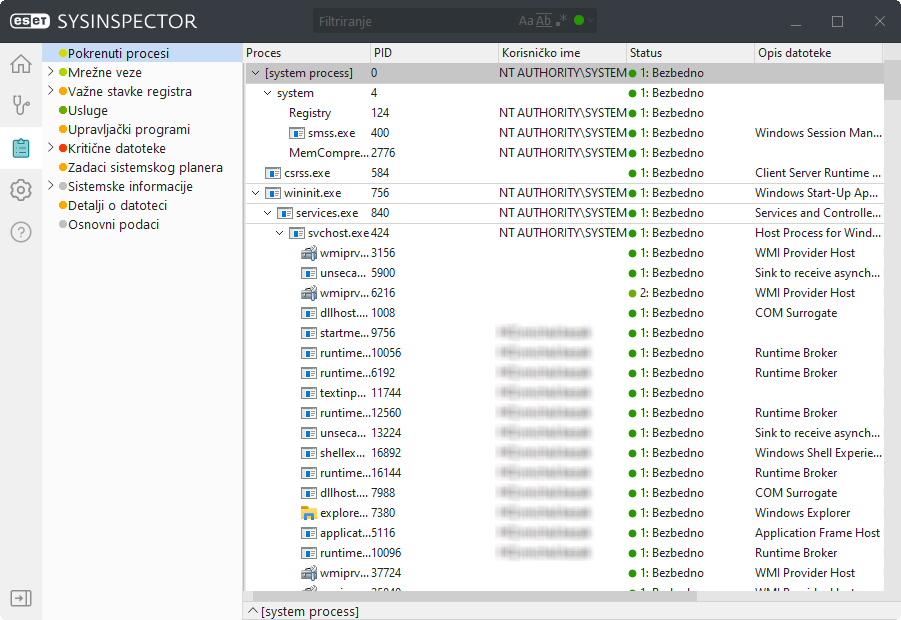Open the Home view from the sidebar
901x620 pixels.
tap(20, 63)
